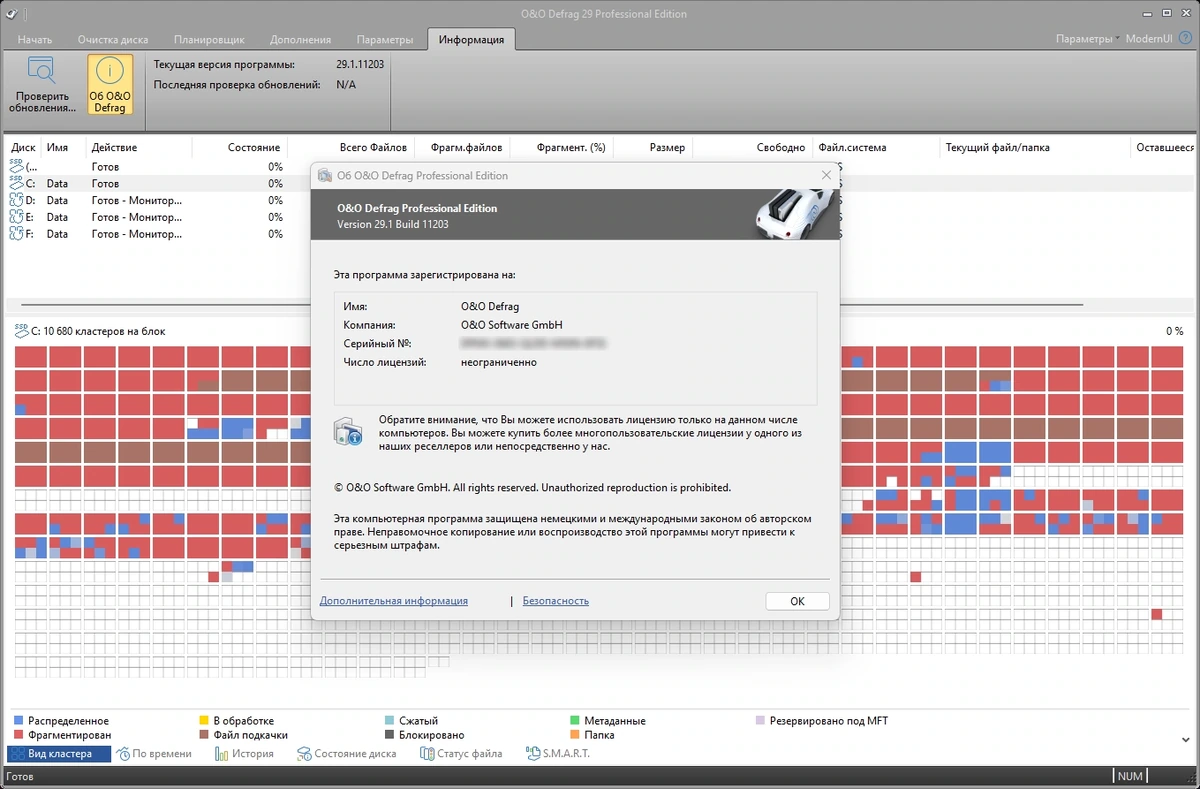This screenshot has width=1200, height=789.
Task: Sort by the Имя column header
Action: point(57,147)
